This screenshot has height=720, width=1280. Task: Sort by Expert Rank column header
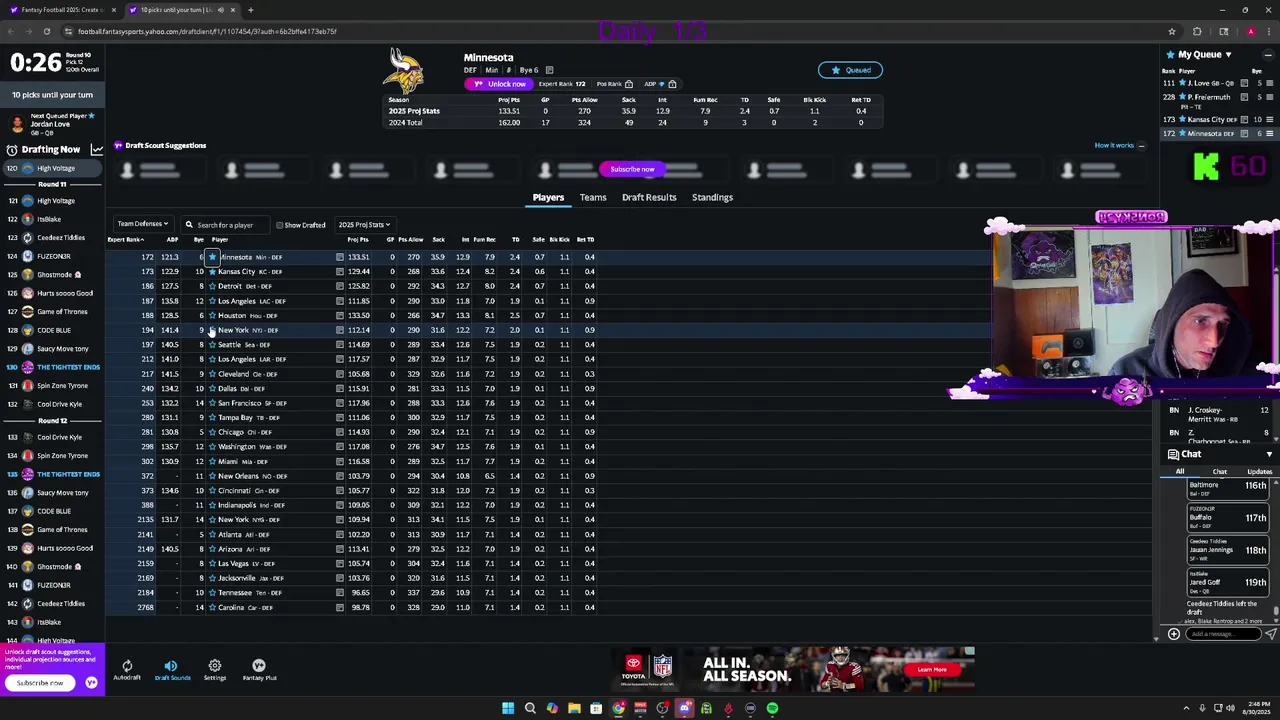coord(126,239)
